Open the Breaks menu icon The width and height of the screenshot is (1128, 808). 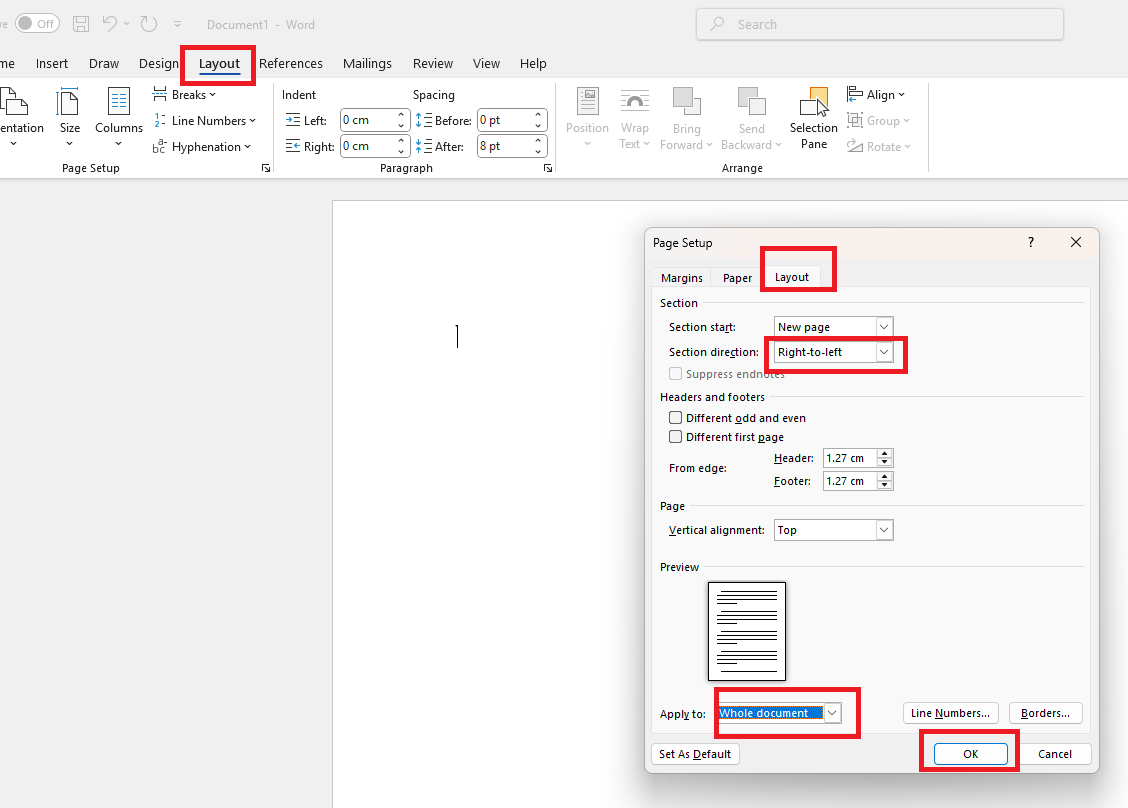(x=160, y=95)
